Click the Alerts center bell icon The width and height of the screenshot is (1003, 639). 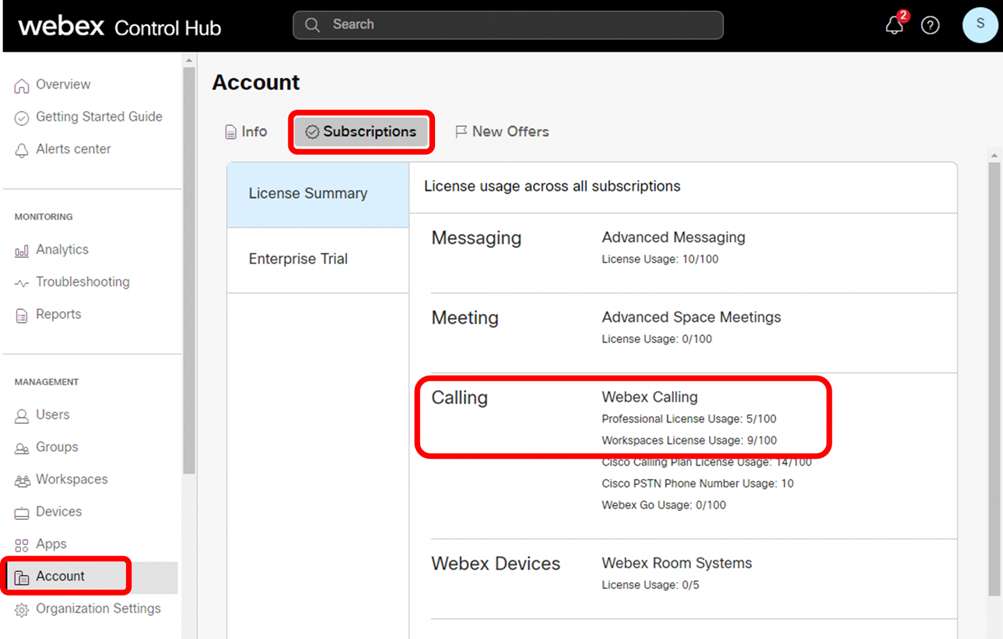22,150
